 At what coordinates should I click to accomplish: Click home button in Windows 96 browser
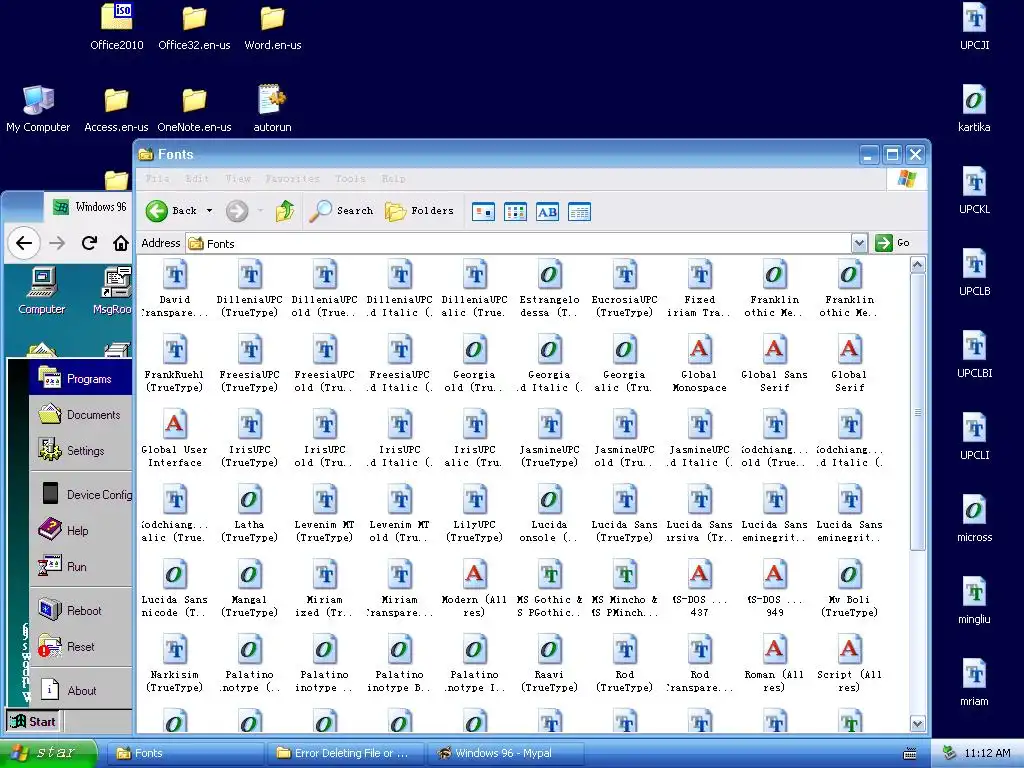[x=121, y=243]
